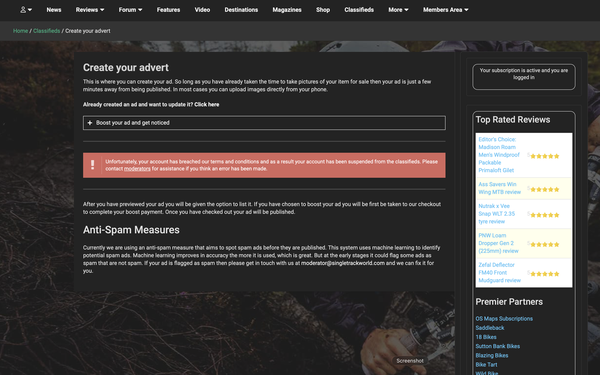Click the 'Anti-Spam Measures' heading
The height and width of the screenshot is (375, 600).
[131, 230]
